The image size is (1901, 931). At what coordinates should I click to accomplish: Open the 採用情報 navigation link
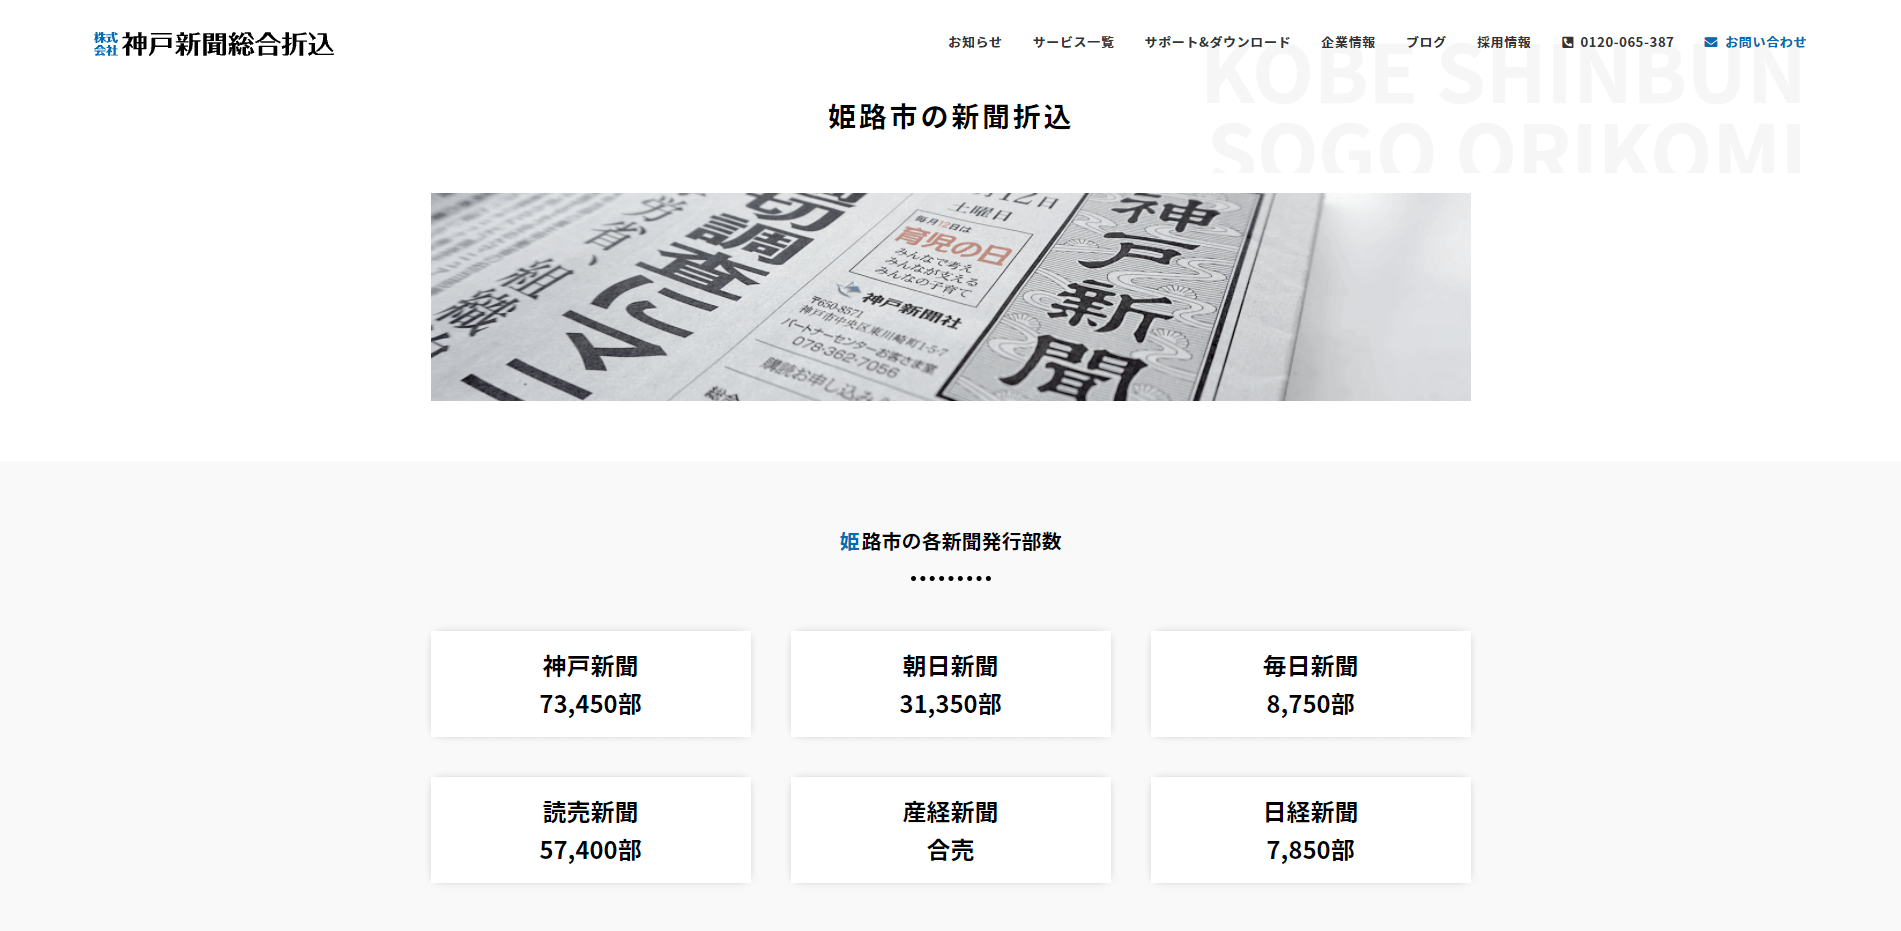1504,42
